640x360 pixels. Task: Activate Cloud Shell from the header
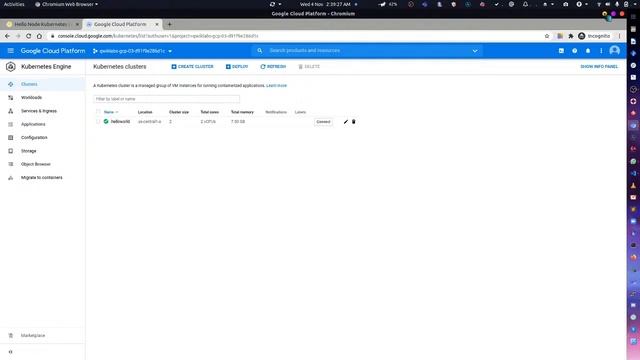click(561, 51)
